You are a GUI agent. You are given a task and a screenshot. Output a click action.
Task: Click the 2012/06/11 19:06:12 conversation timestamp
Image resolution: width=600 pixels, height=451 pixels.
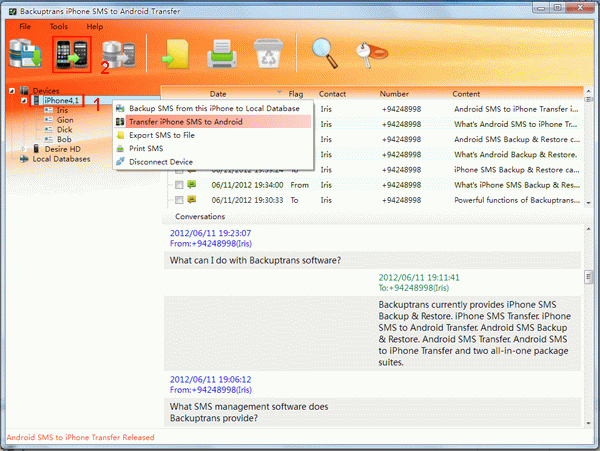tap(210, 379)
